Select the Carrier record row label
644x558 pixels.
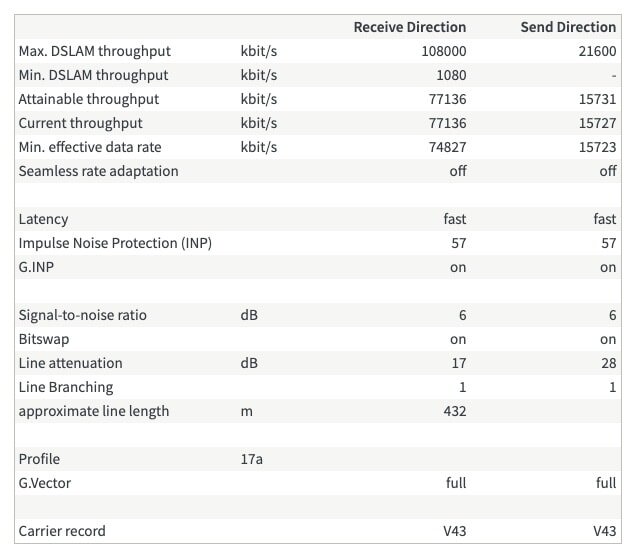(62, 531)
